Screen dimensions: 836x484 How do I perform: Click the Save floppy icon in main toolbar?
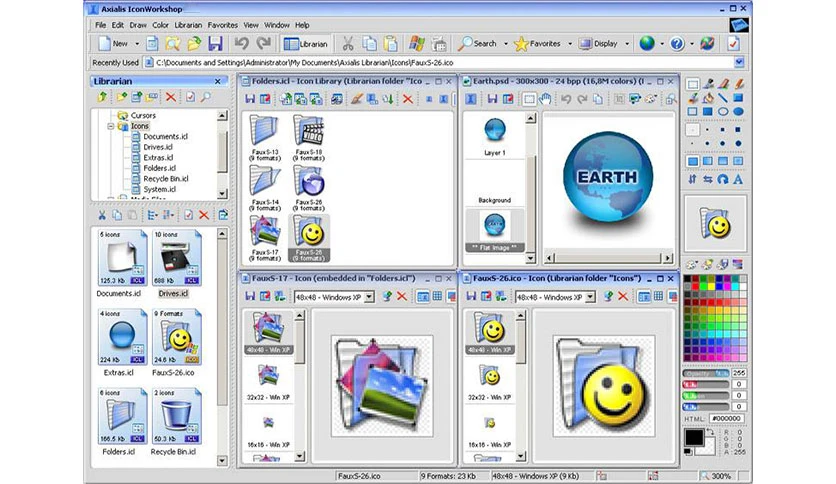click(x=215, y=44)
